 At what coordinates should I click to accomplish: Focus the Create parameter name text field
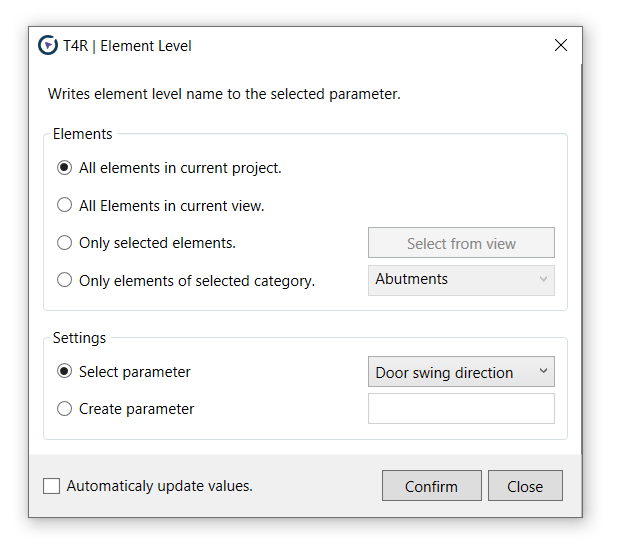pyautogui.click(x=461, y=409)
